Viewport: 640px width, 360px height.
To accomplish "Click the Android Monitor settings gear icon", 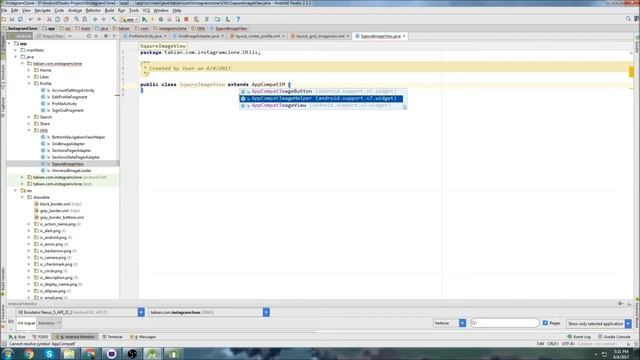I will 620,303.
